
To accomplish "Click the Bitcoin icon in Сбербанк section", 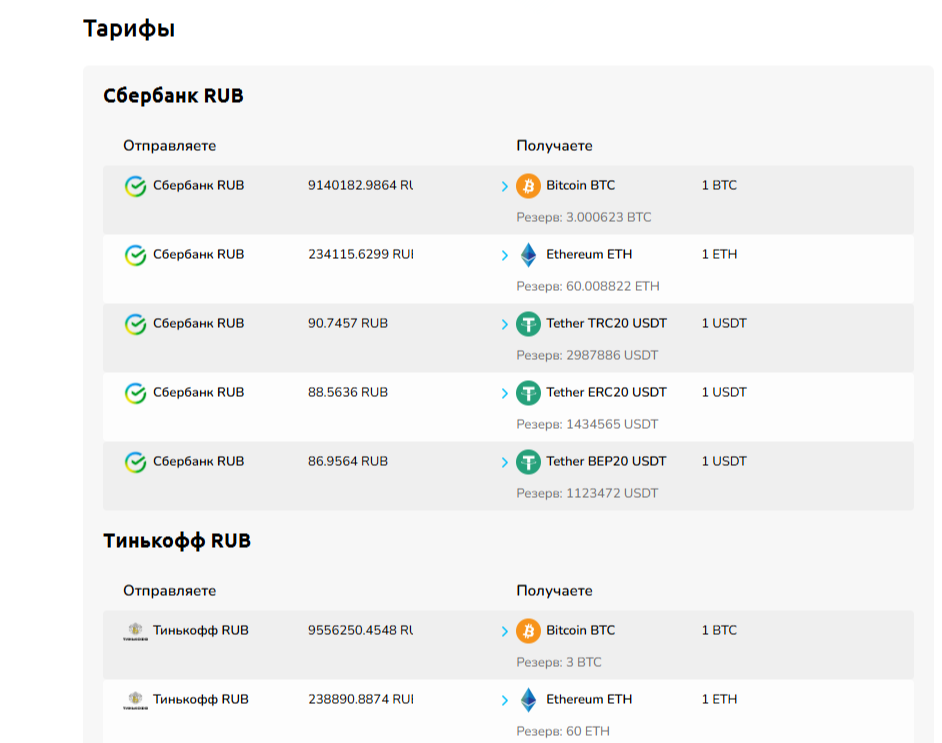I will pyautogui.click(x=528, y=186).
